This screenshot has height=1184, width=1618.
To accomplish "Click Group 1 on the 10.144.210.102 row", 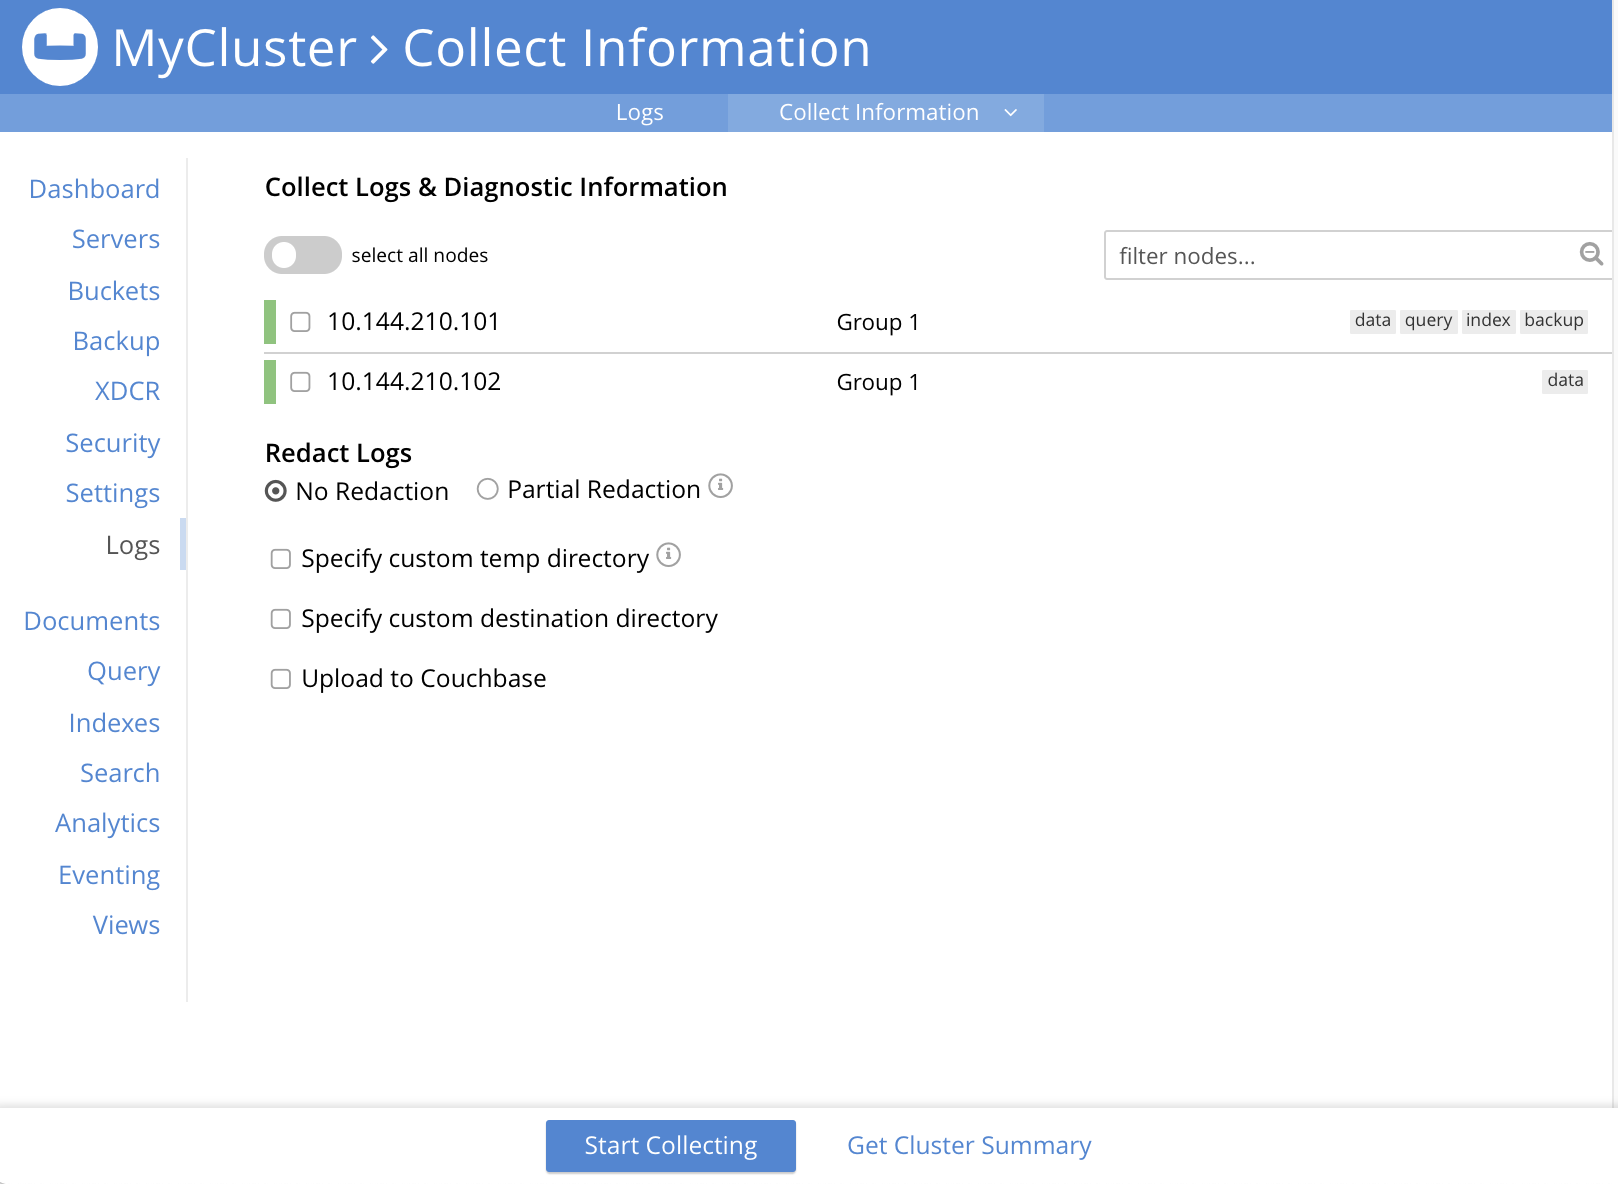I will tap(878, 383).
